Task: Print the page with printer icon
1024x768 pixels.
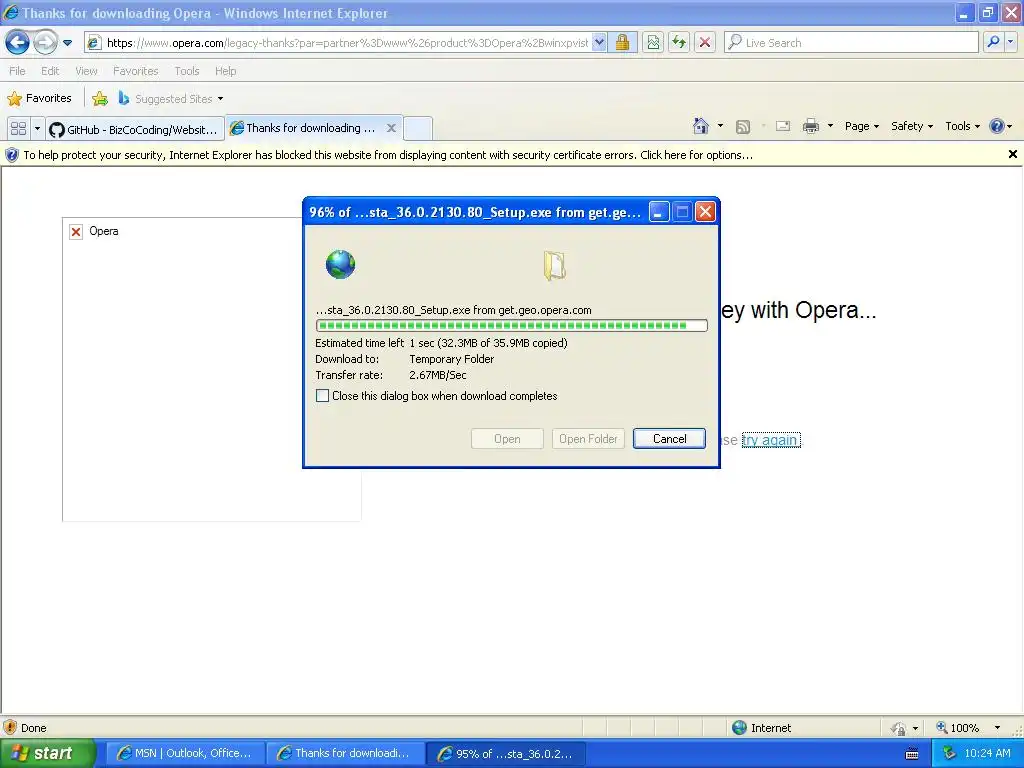Action: (x=810, y=126)
